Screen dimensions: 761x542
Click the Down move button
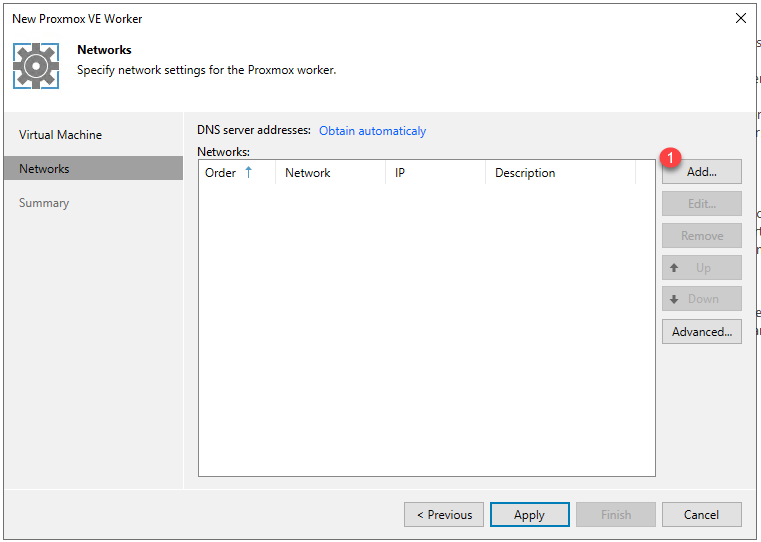pyautogui.click(x=701, y=299)
